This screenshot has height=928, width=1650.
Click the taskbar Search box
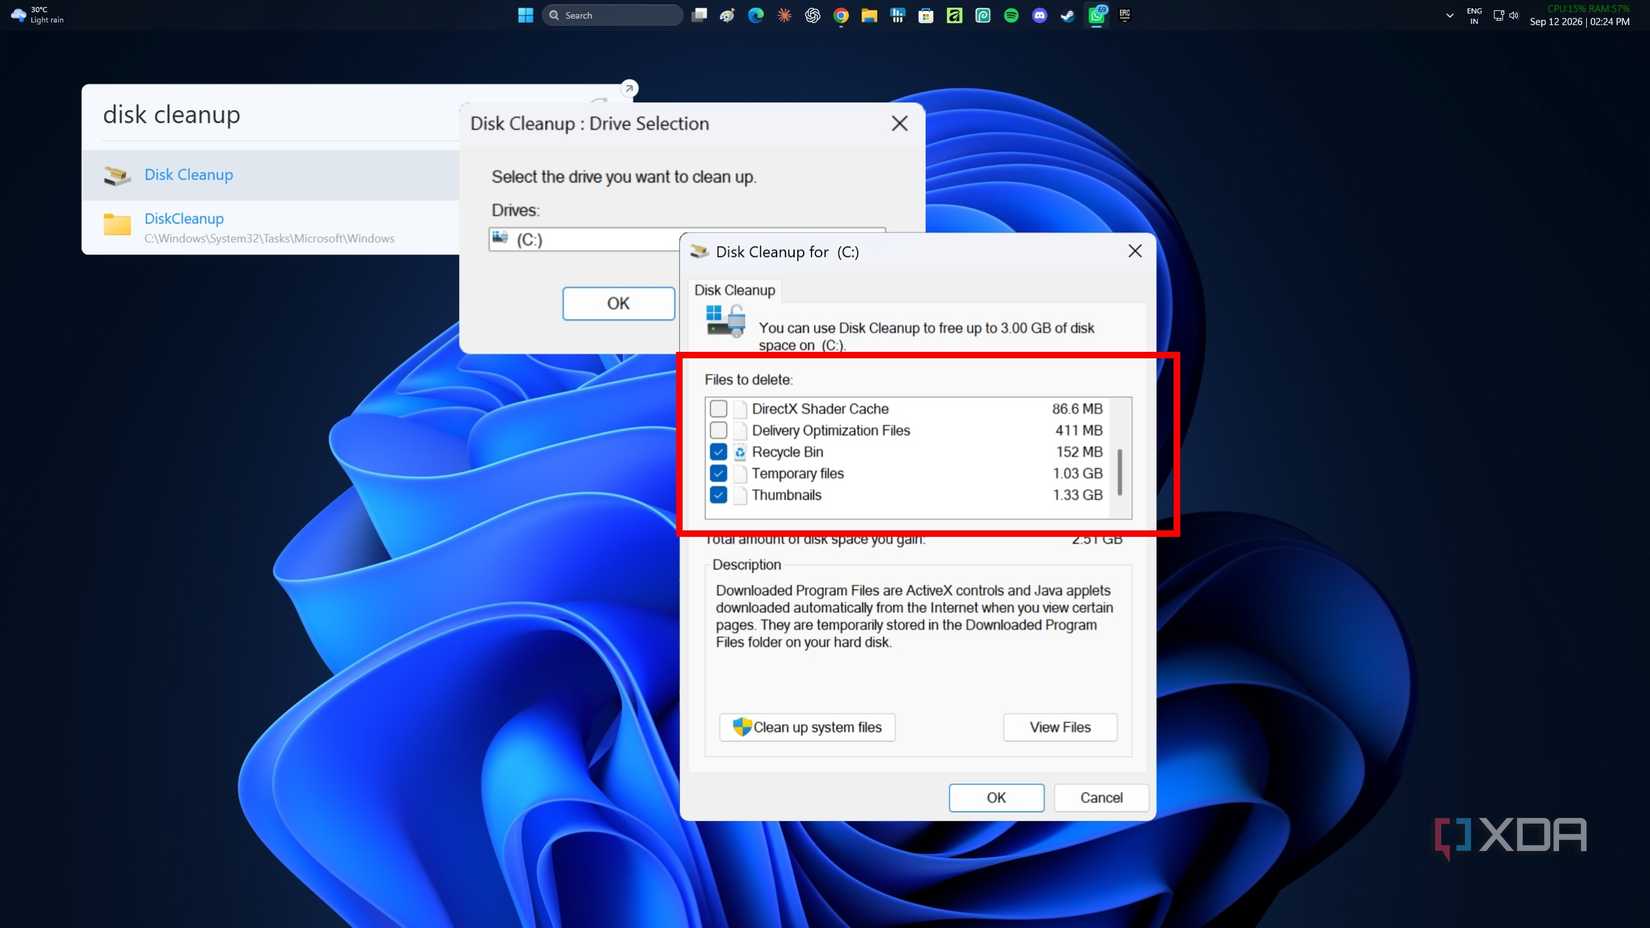click(613, 15)
